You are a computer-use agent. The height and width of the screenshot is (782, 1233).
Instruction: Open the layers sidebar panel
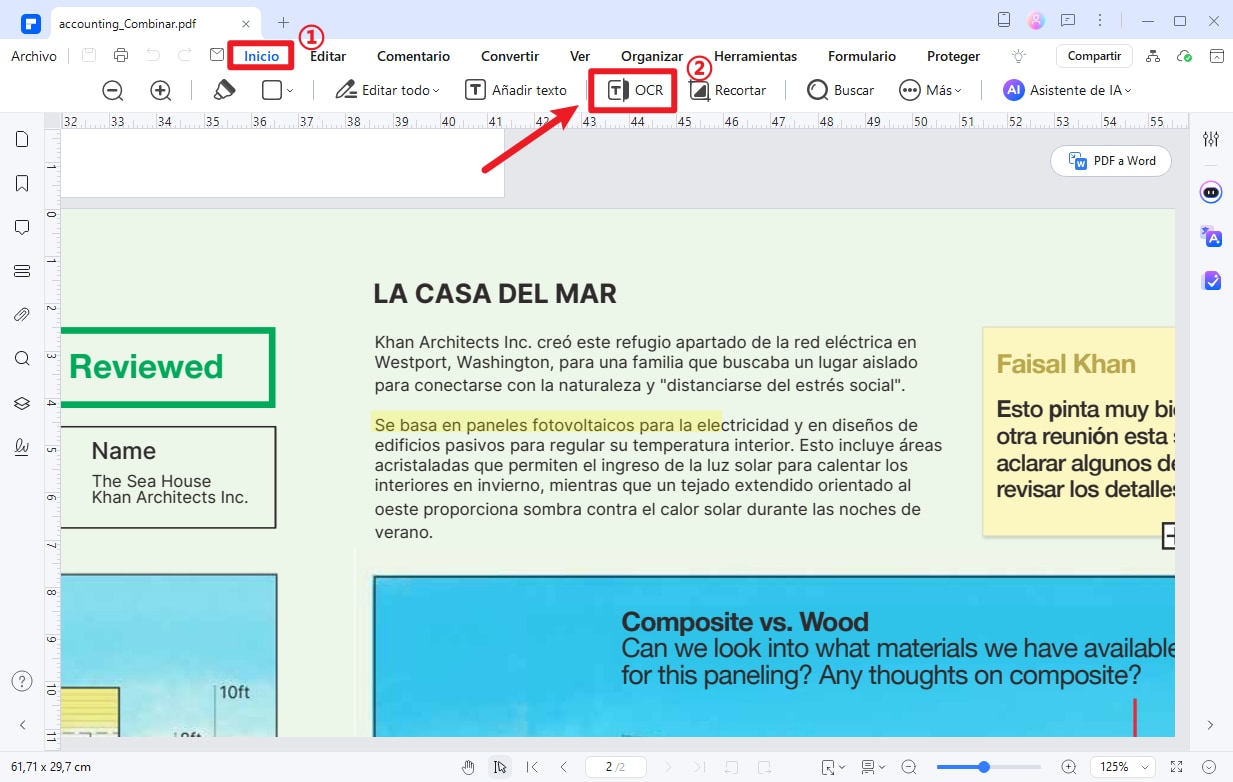[x=21, y=403]
